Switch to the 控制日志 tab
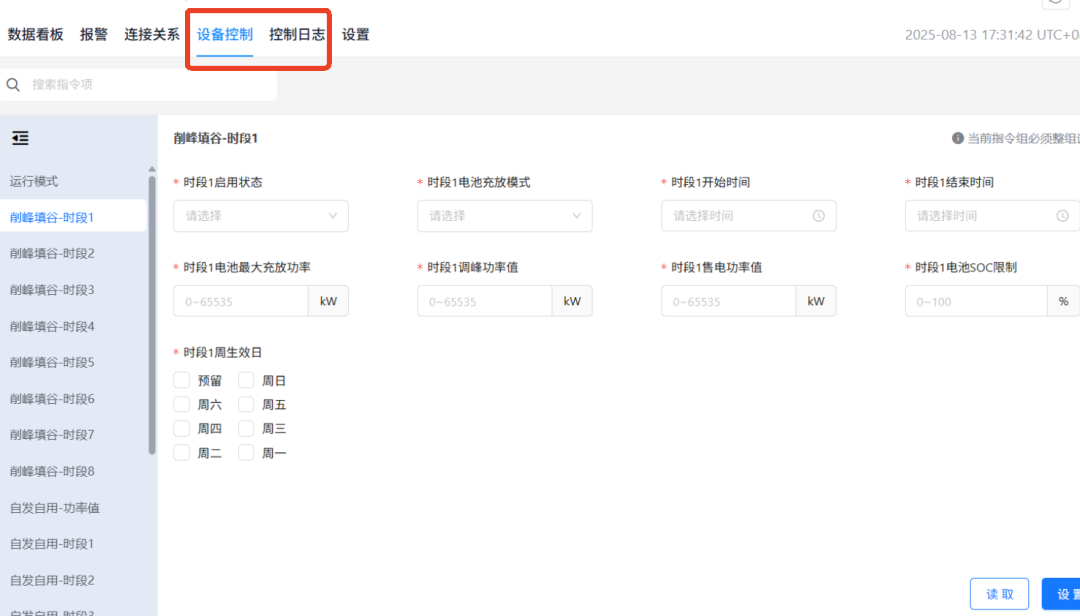Screen dimensions: 1080x616 pyautogui.click(x=297, y=34)
